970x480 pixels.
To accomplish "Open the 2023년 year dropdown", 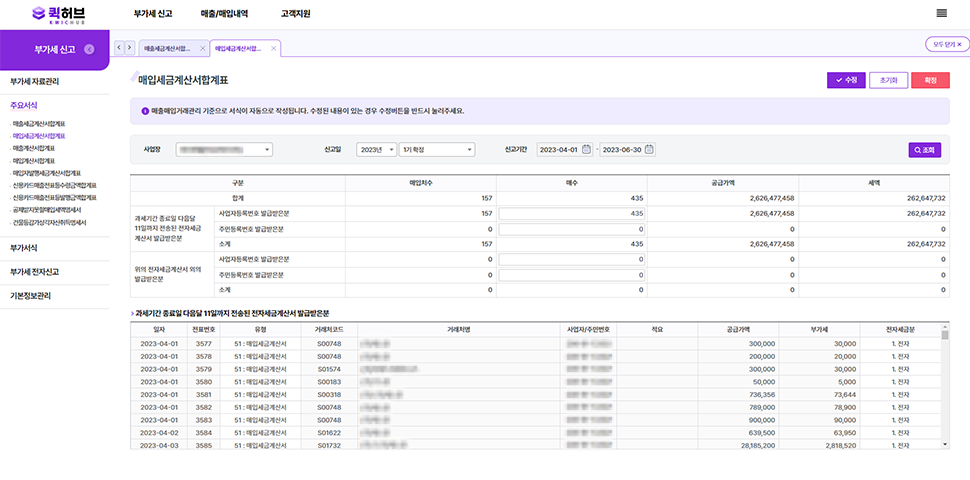I will point(377,150).
